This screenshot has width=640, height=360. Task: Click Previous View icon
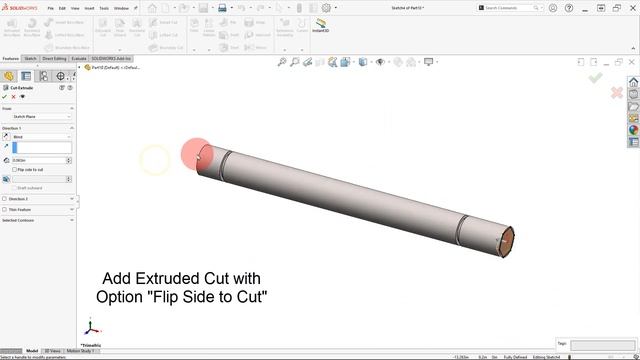pyautogui.click(x=307, y=62)
